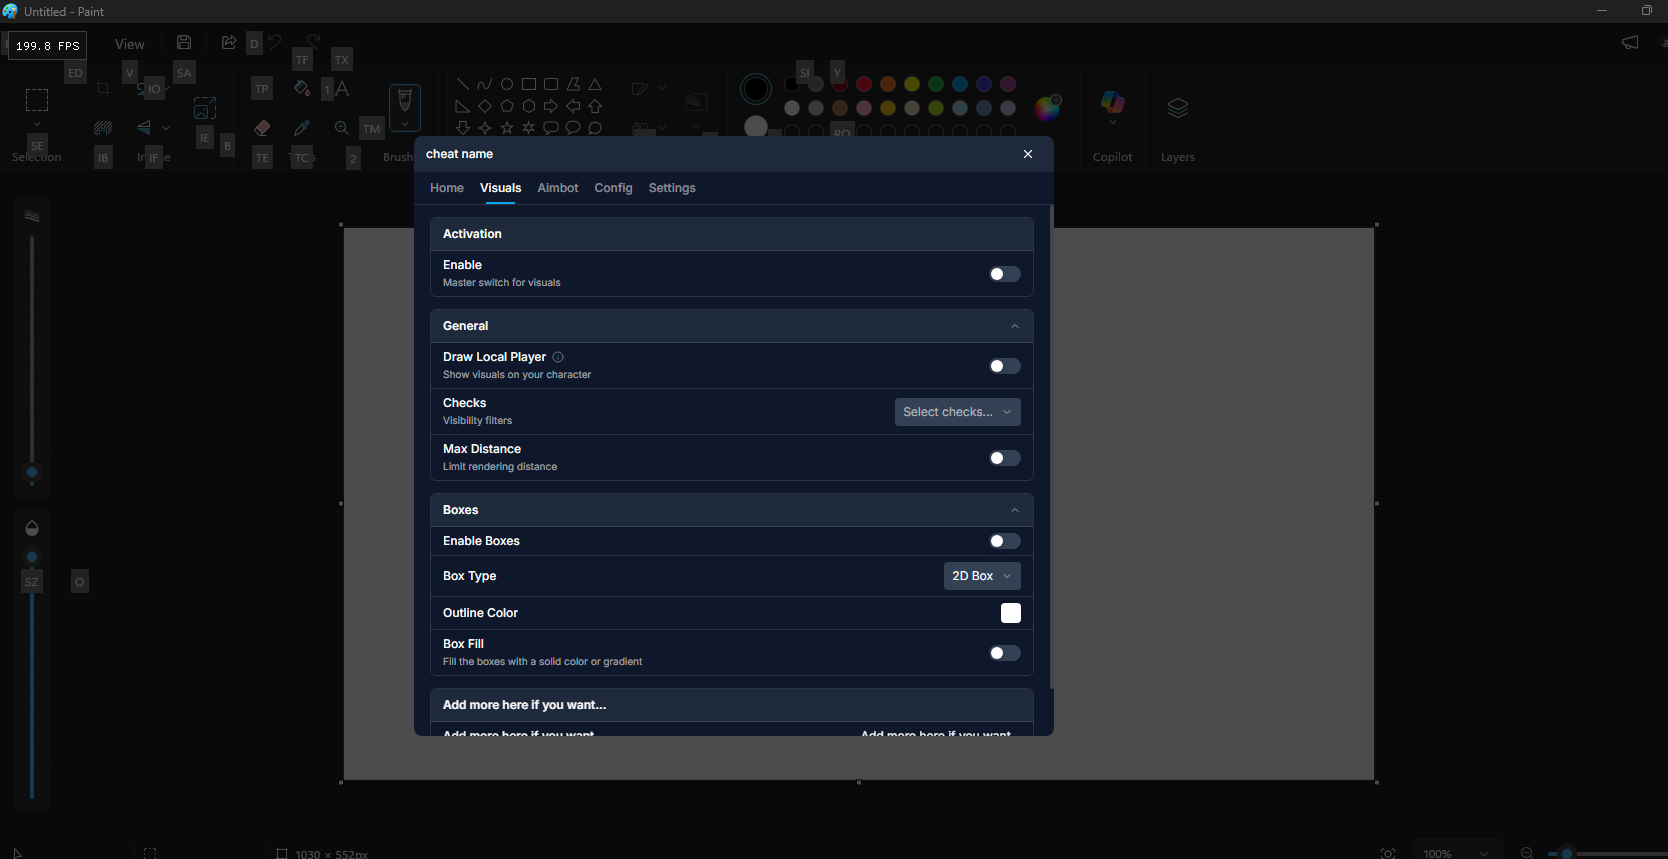The height and width of the screenshot is (859, 1668).
Task: Open the Select checks dropdown
Action: 957,412
